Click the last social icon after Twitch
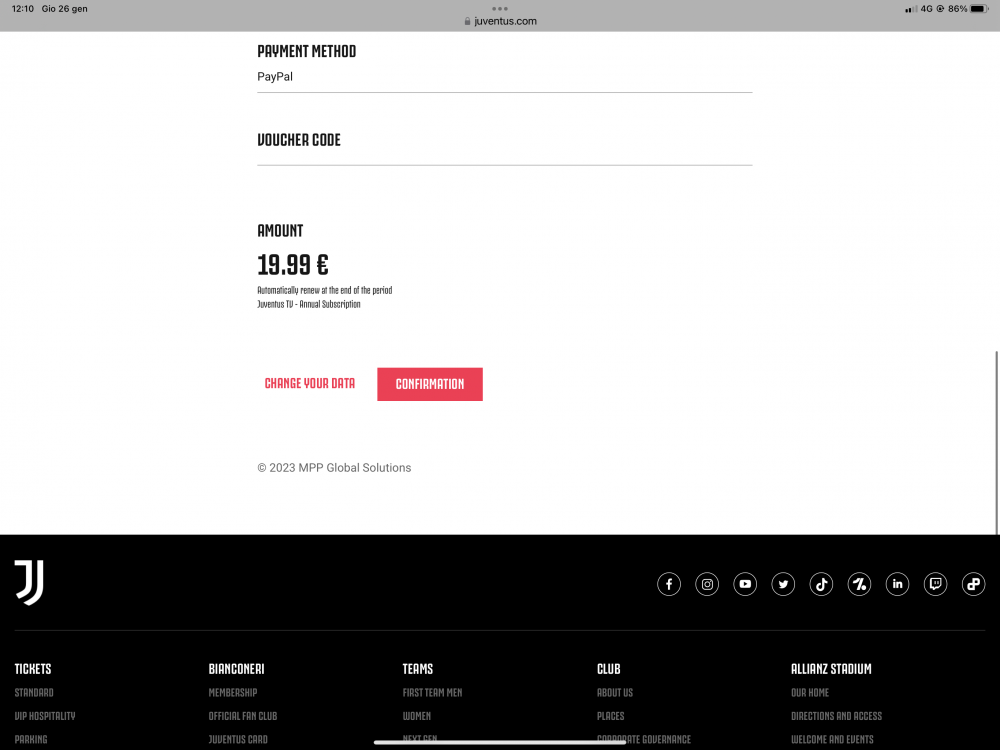Image resolution: width=1000 pixels, height=750 pixels. pyautogui.click(x=973, y=584)
